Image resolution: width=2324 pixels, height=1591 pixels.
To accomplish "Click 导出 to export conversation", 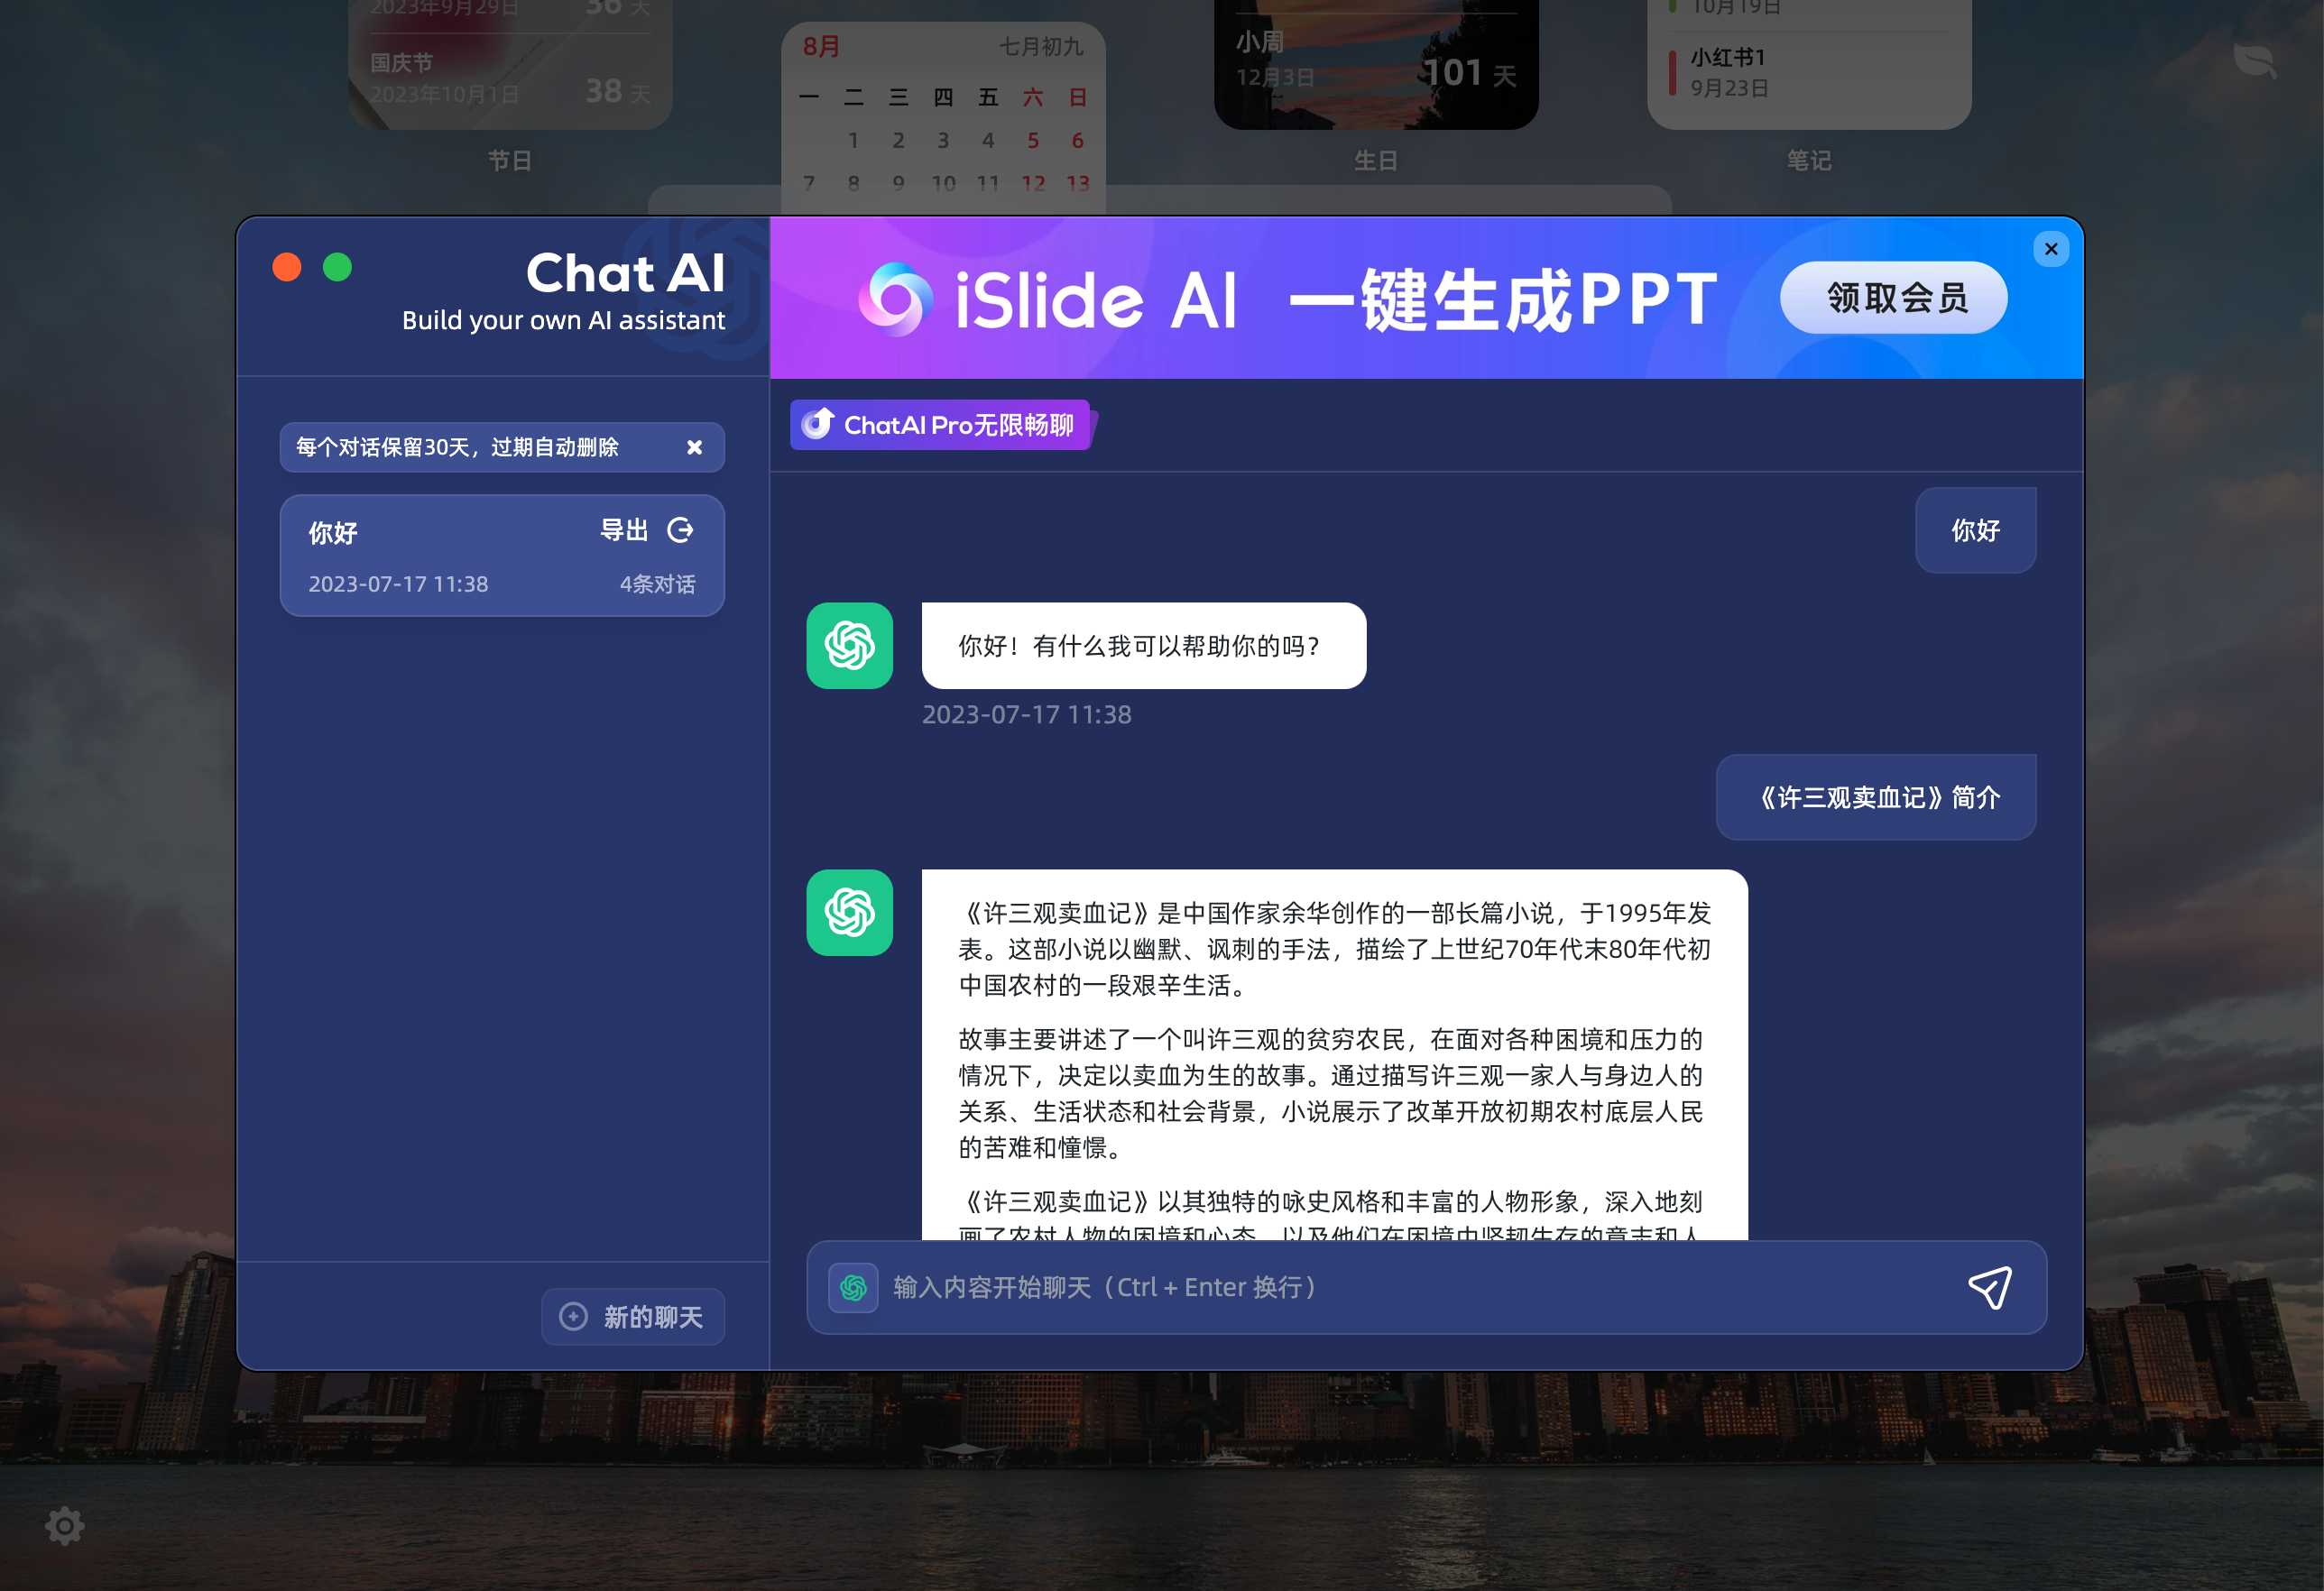I will pos(624,530).
